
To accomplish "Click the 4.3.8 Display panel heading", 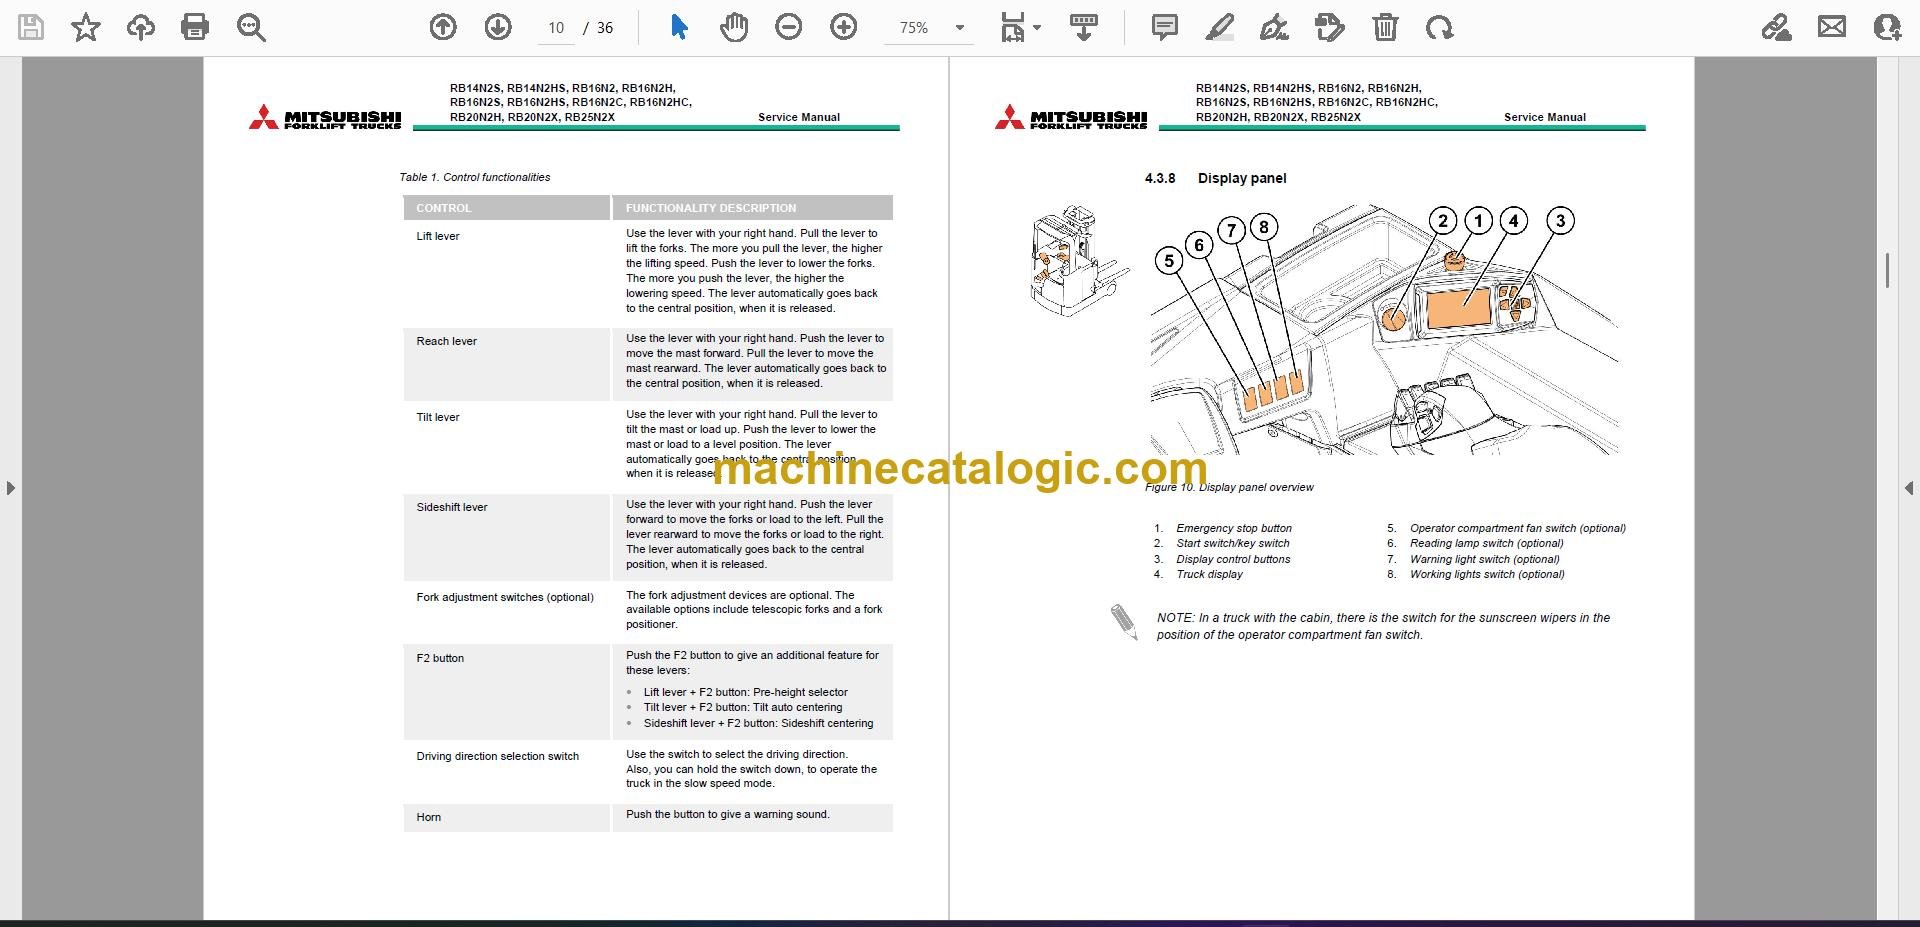I will pos(1215,178).
